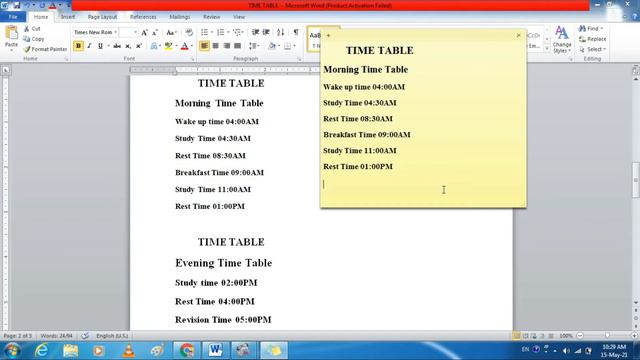Open the font size dropdown
The image size is (640, 360).
136,32
